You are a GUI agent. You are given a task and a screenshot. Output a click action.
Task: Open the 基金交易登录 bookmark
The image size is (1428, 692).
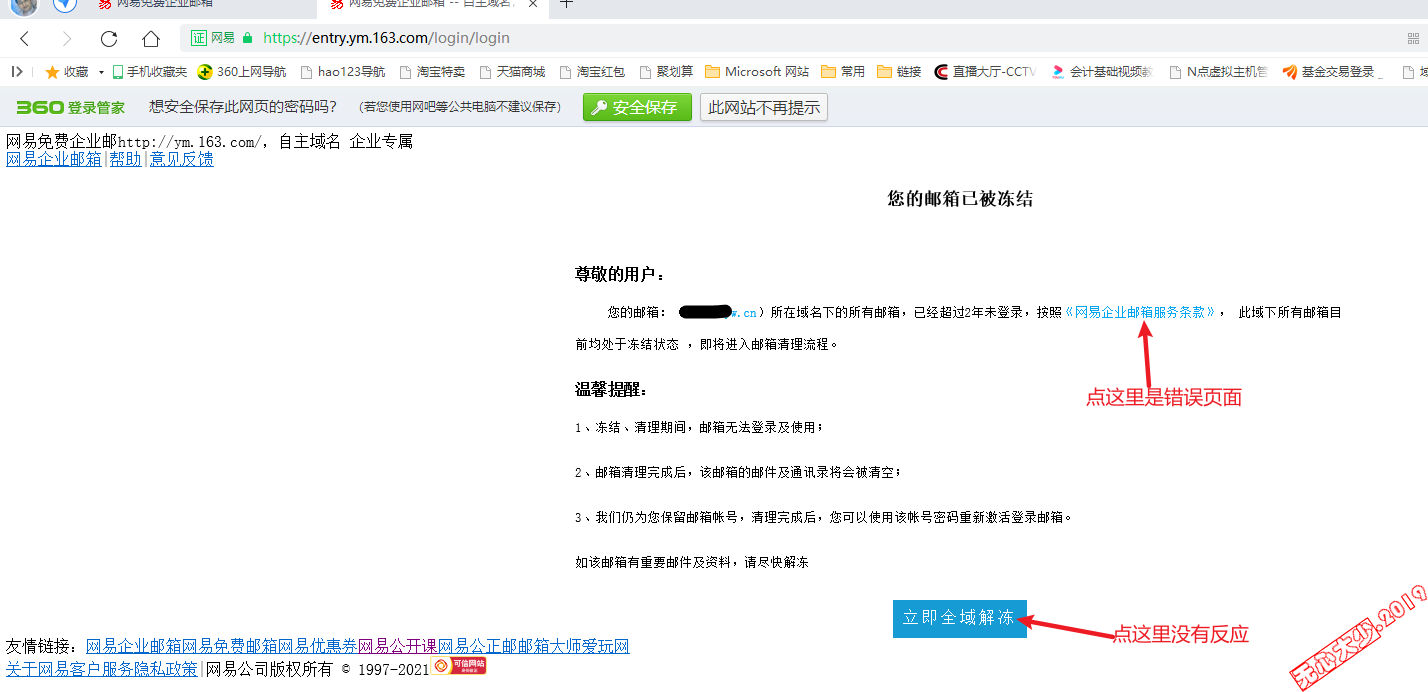tap(1332, 72)
